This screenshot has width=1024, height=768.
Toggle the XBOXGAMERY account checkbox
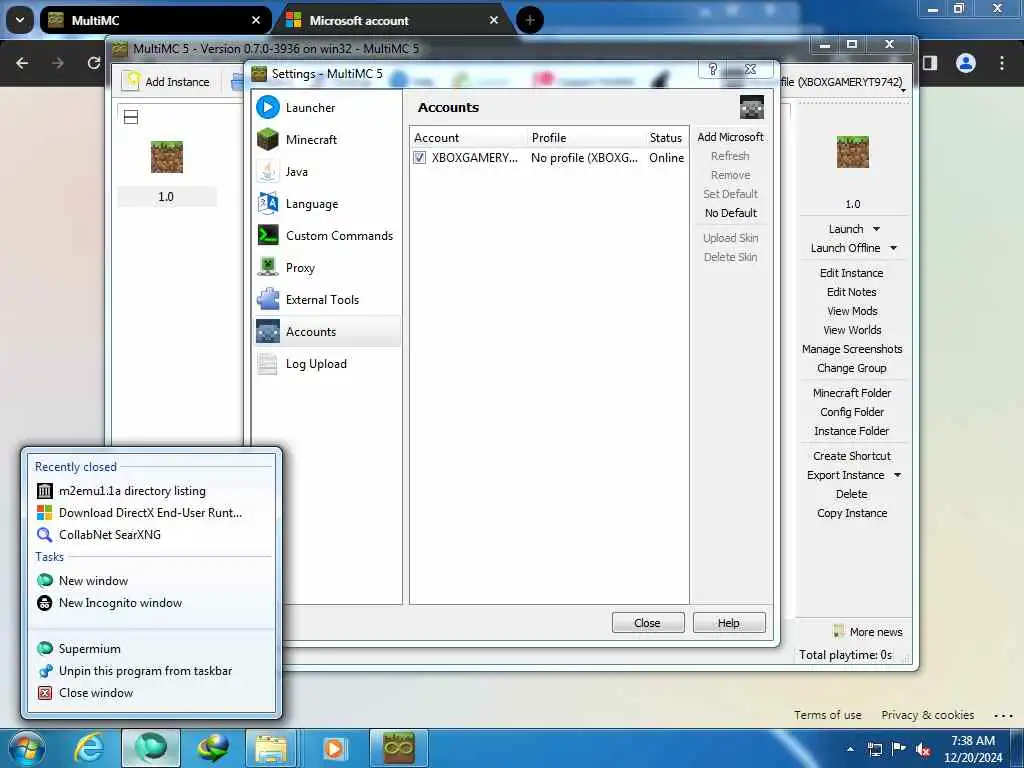[420, 157]
